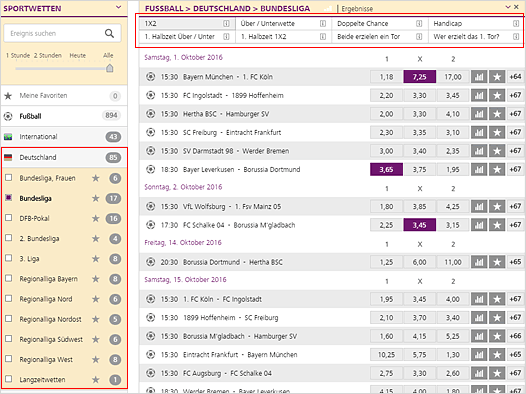
Task: Open statistics for Bayer Leverkusen - Borussia Dortmund
Action: click(479, 169)
